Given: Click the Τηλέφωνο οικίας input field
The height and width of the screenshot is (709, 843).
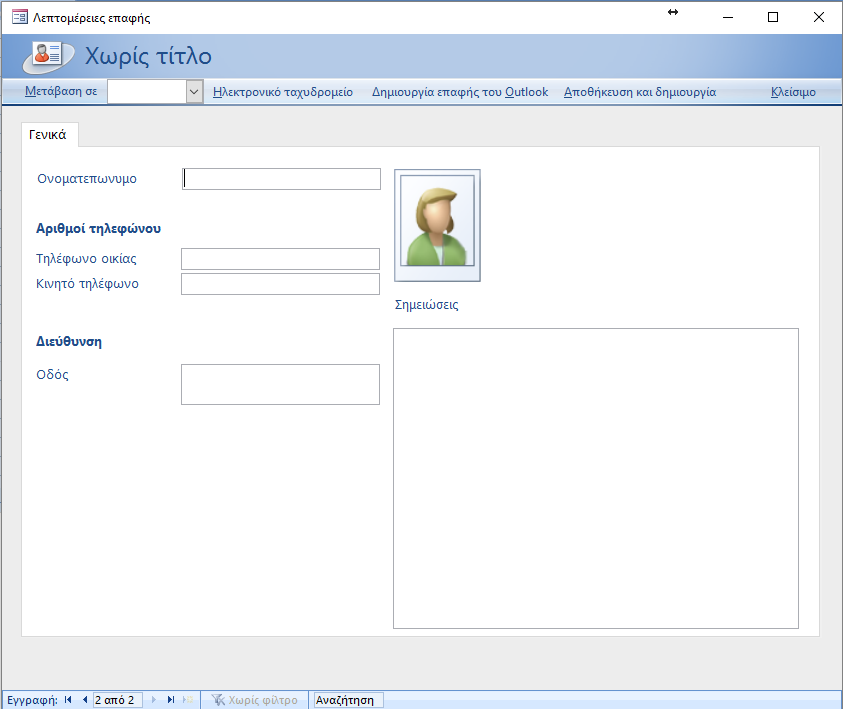Looking at the screenshot, I should coord(280,259).
